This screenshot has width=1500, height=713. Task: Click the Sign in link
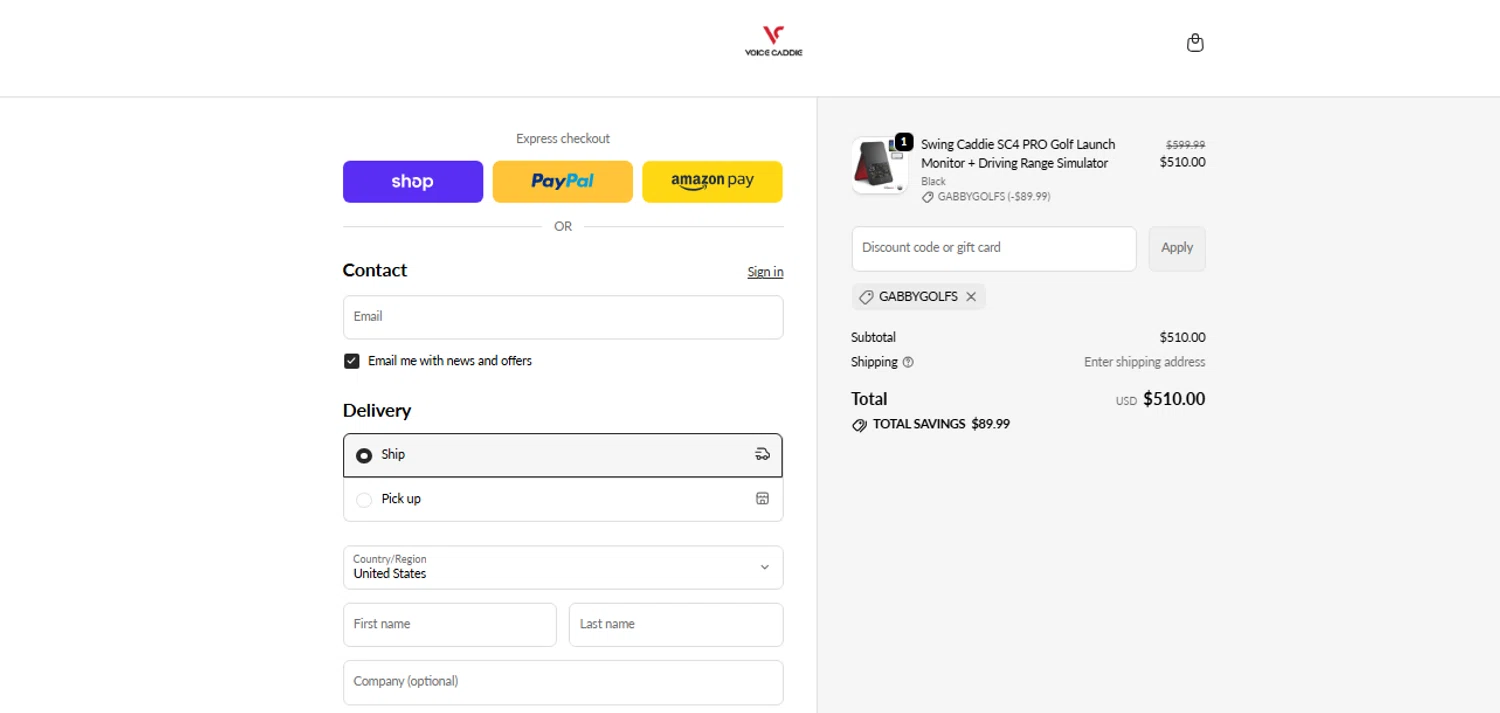(765, 272)
